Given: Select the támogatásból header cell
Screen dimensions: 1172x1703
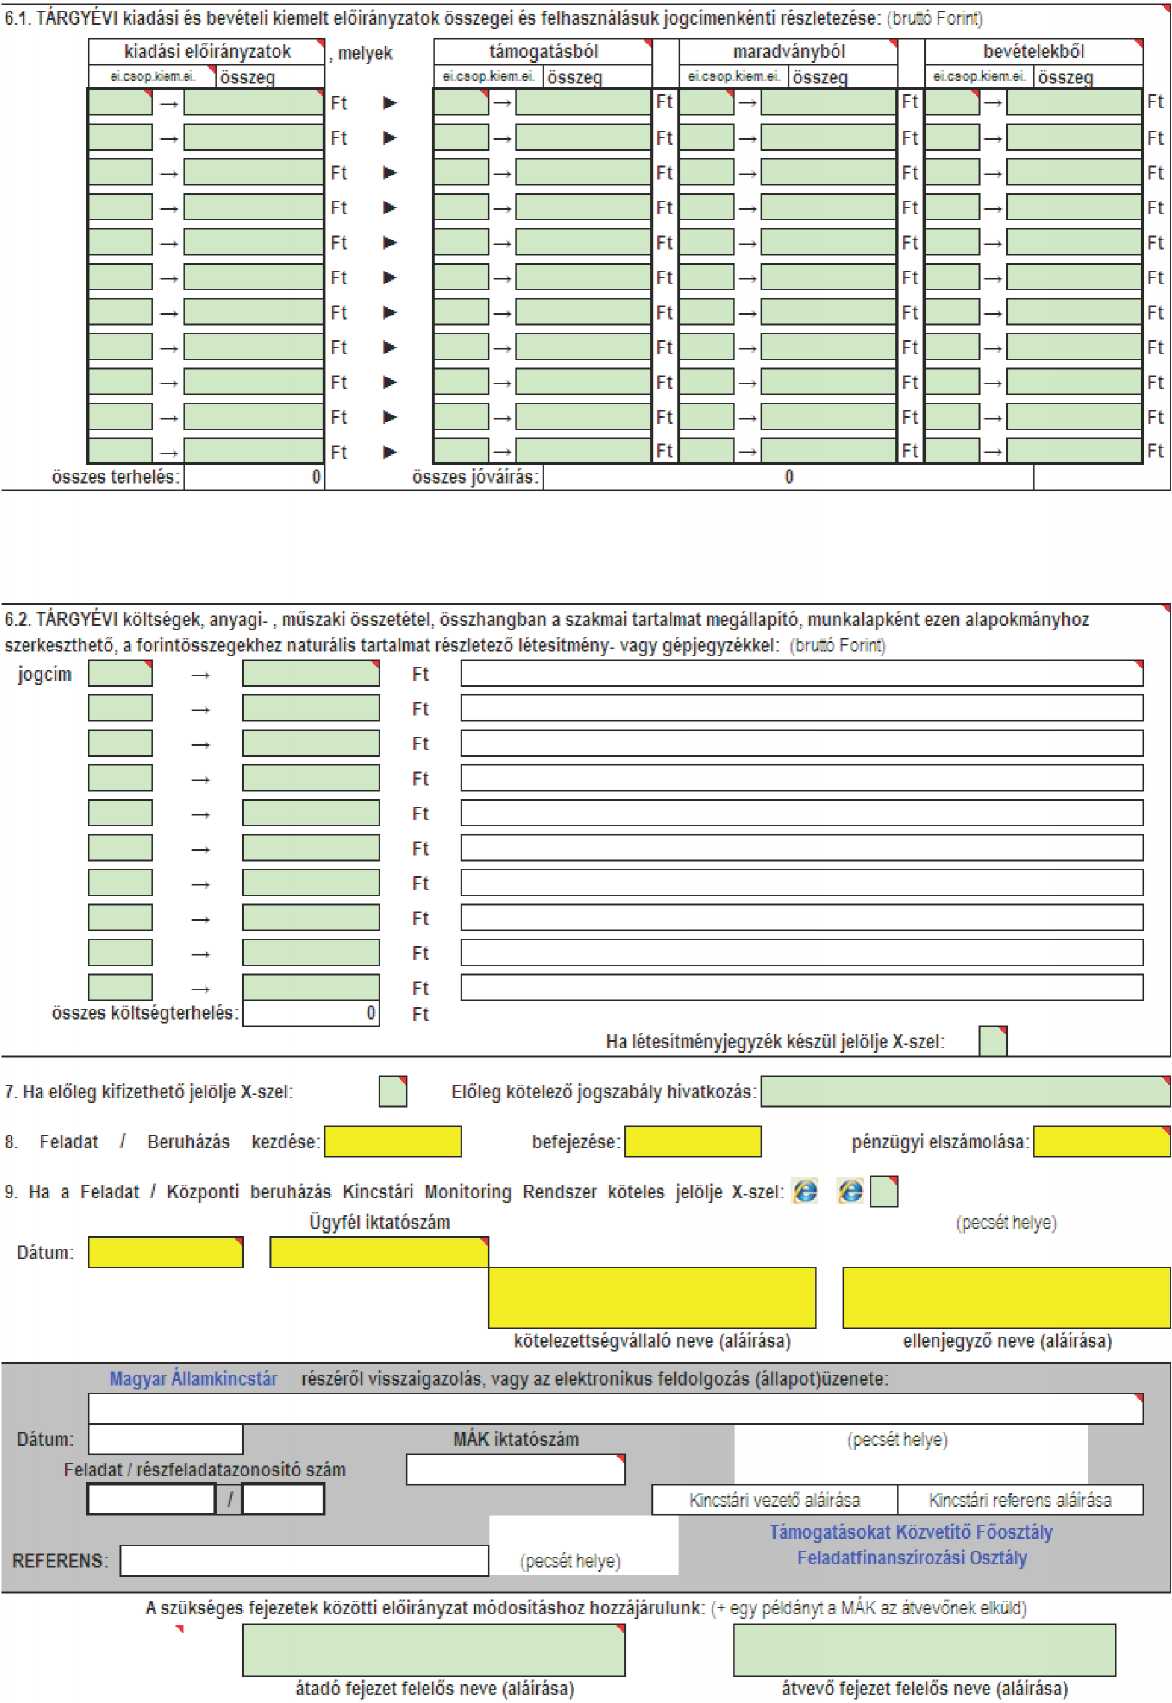Looking at the screenshot, I should tap(543, 51).
